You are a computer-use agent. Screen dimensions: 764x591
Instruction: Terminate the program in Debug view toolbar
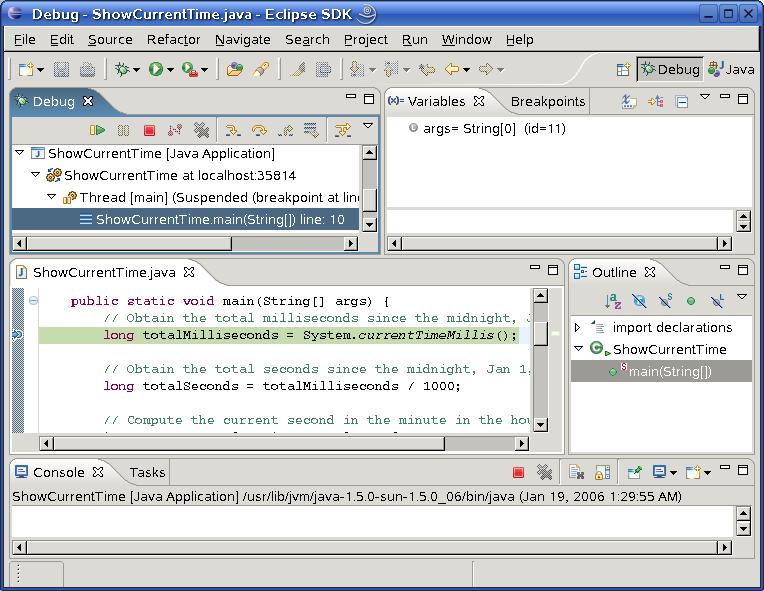[x=150, y=130]
